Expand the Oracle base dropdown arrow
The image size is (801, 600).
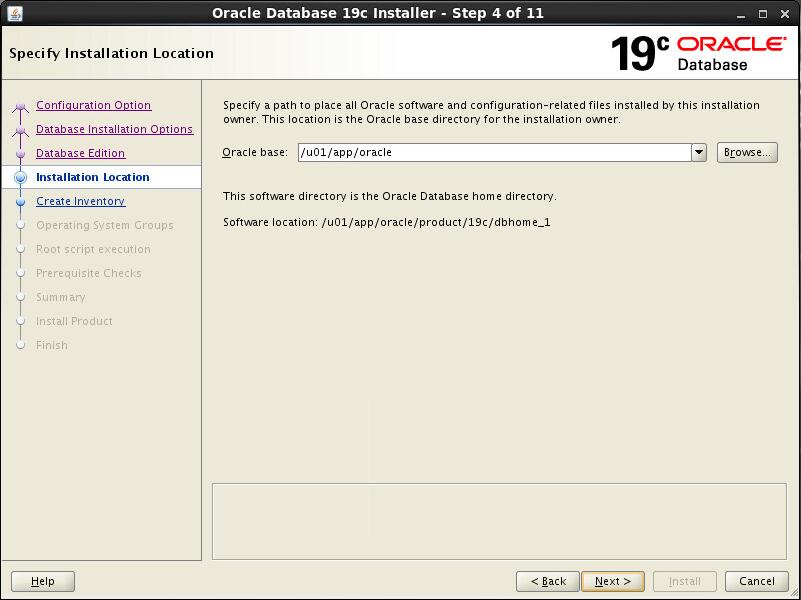point(699,153)
